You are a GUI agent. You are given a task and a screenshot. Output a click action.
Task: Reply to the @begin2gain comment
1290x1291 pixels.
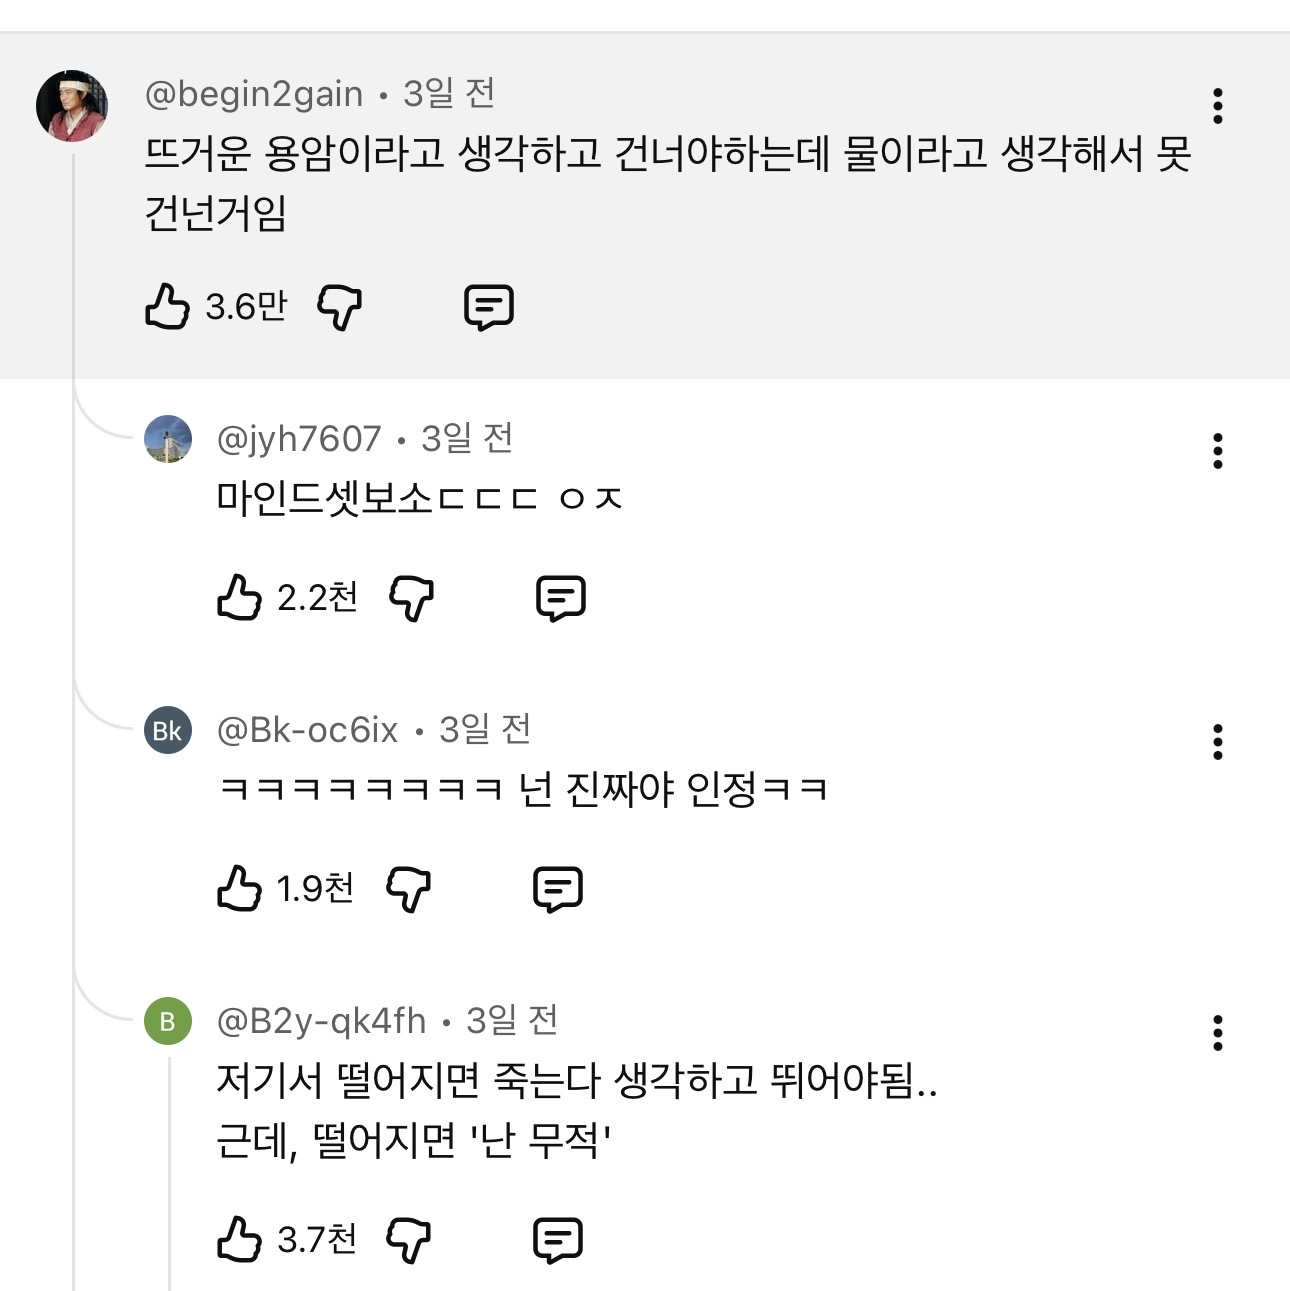(x=489, y=307)
